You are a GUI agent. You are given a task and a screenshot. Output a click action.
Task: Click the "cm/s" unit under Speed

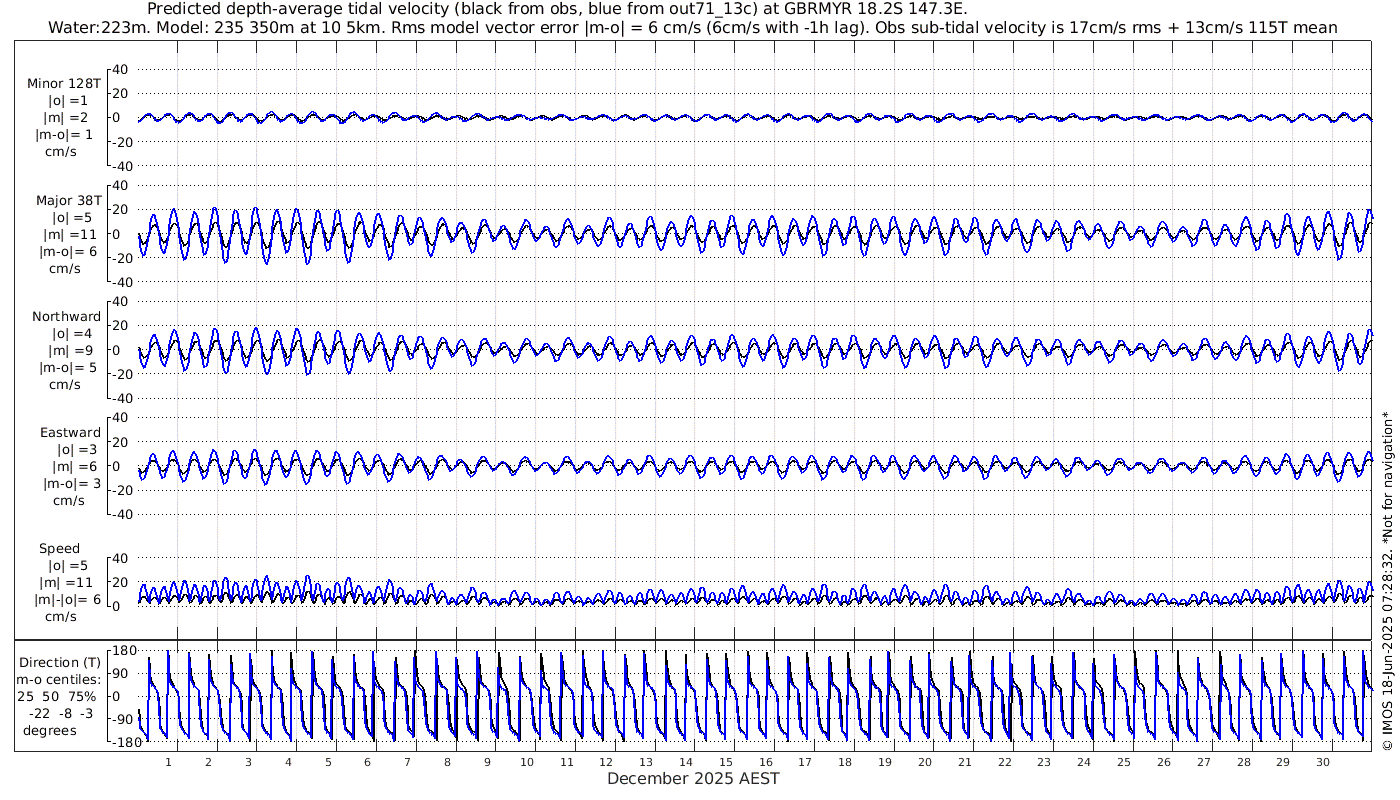click(x=60, y=617)
